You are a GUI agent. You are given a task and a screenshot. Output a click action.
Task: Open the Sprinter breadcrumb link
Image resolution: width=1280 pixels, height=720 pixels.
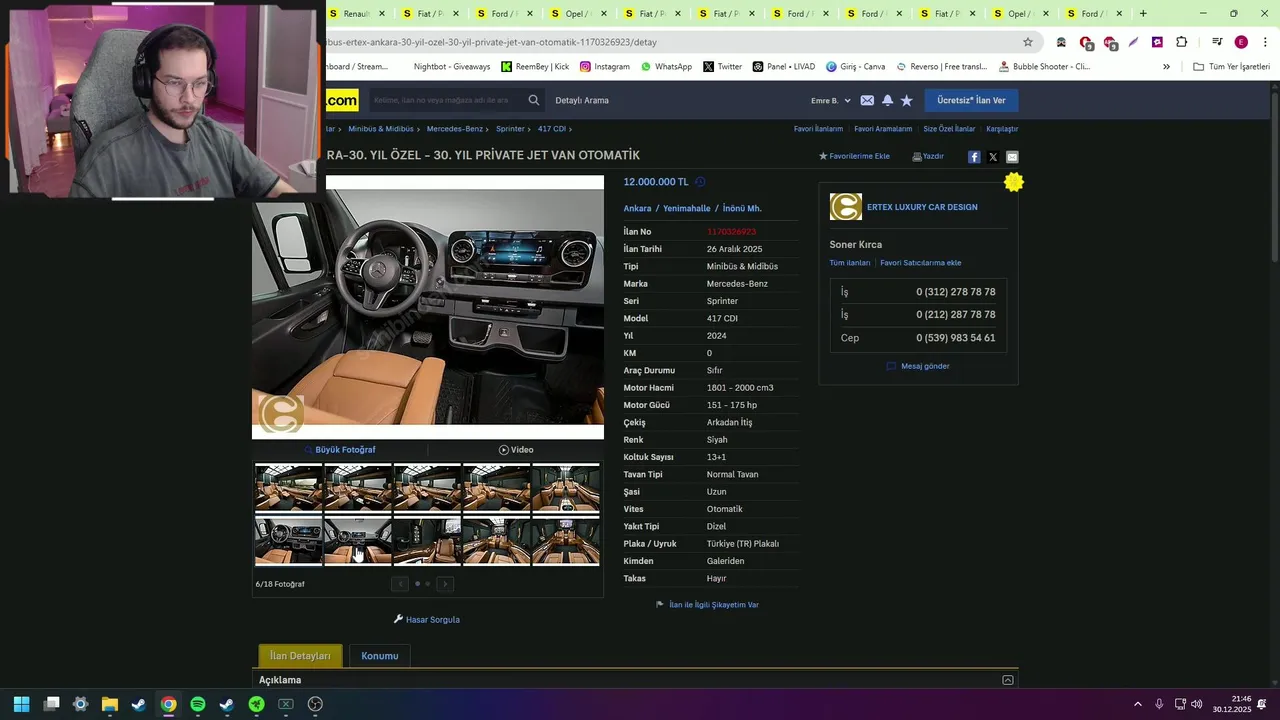pos(510,129)
